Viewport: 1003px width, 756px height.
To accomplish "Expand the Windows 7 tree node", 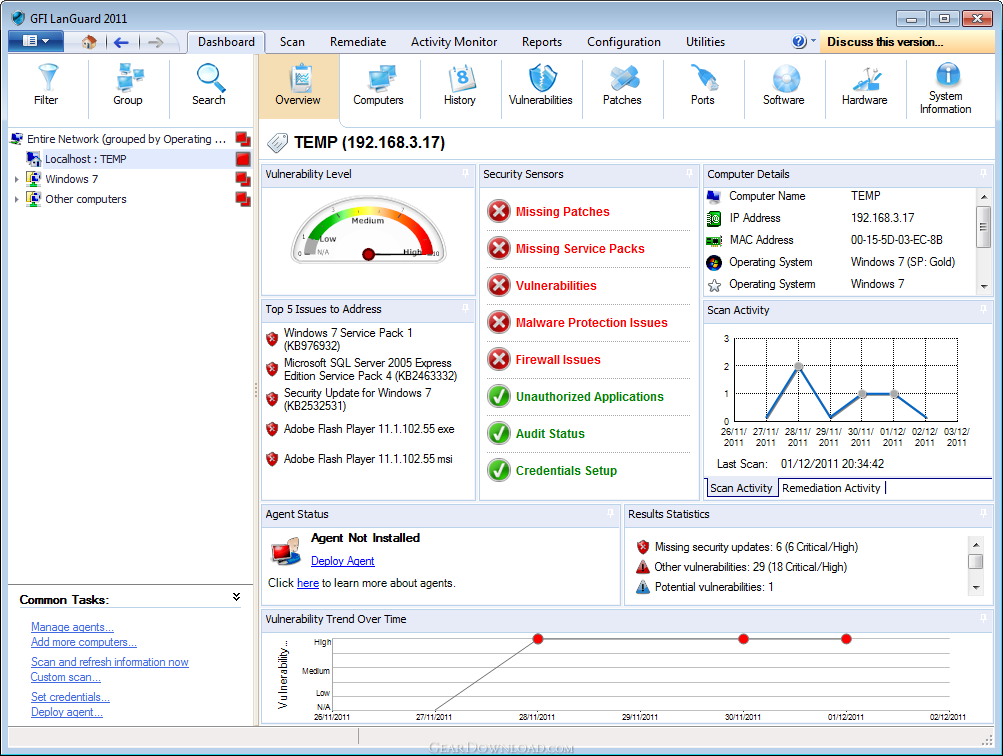I will tap(17, 179).
